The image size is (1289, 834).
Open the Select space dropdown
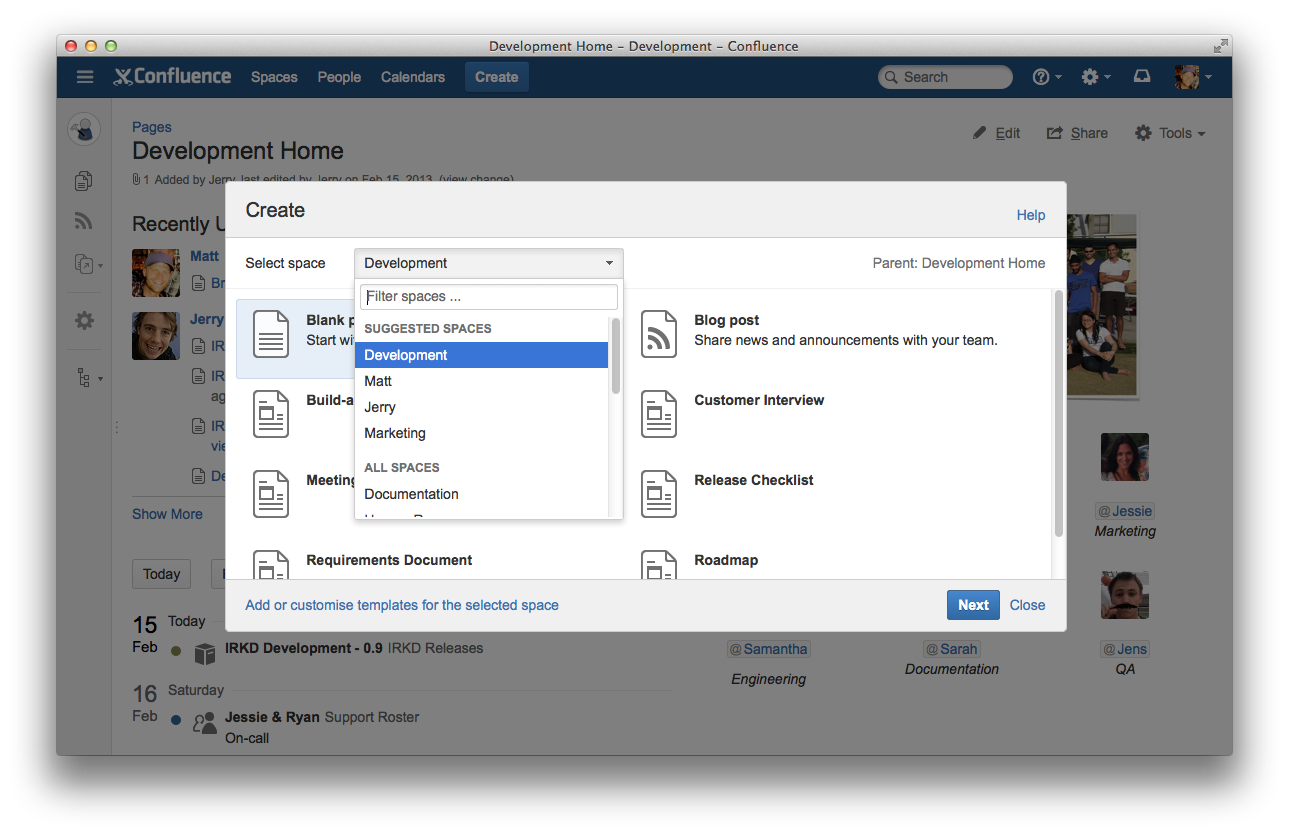pyautogui.click(x=489, y=263)
